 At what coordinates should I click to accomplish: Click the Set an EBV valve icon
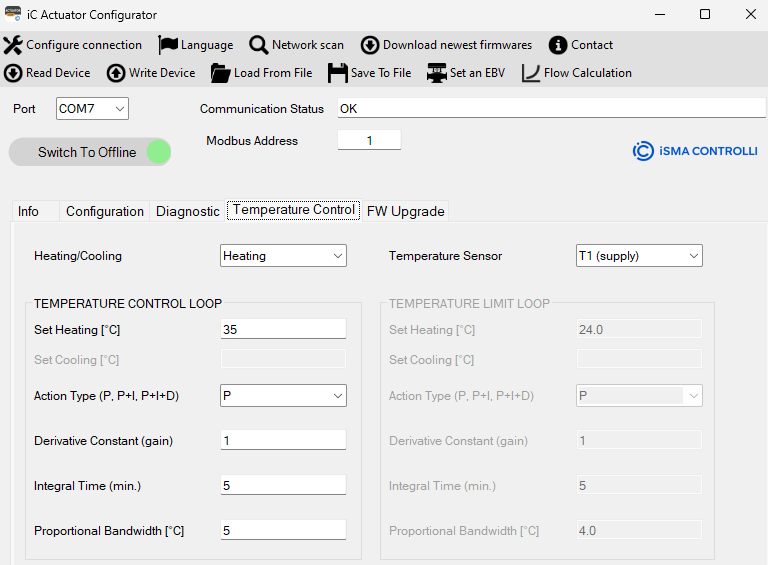click(x=436, y=73)
